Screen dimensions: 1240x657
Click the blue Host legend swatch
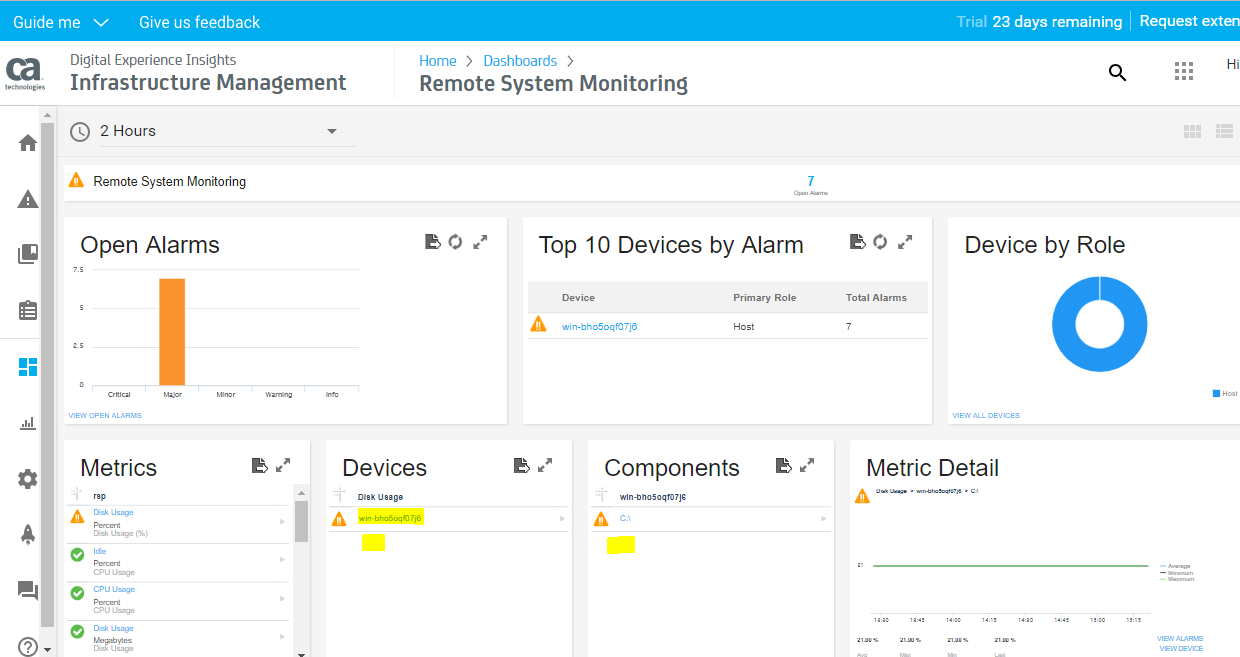(1217, 394)
